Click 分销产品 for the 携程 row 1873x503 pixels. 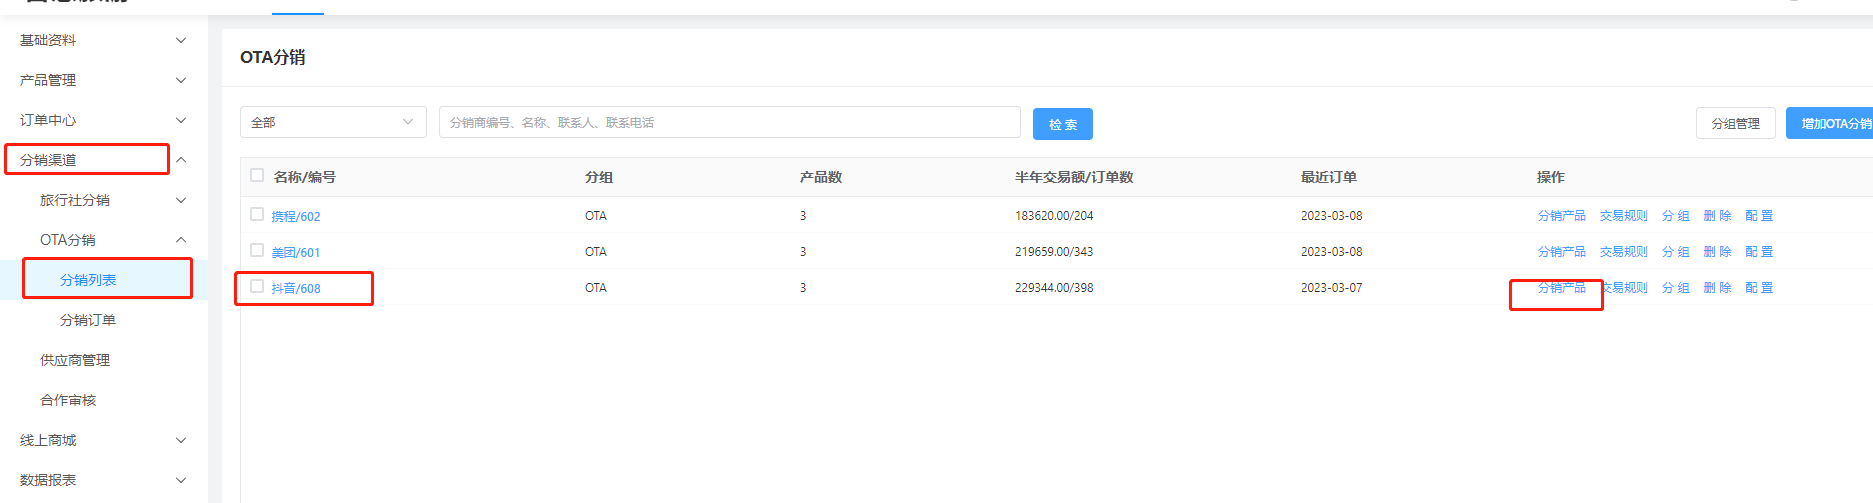[x=1561, y=216]
